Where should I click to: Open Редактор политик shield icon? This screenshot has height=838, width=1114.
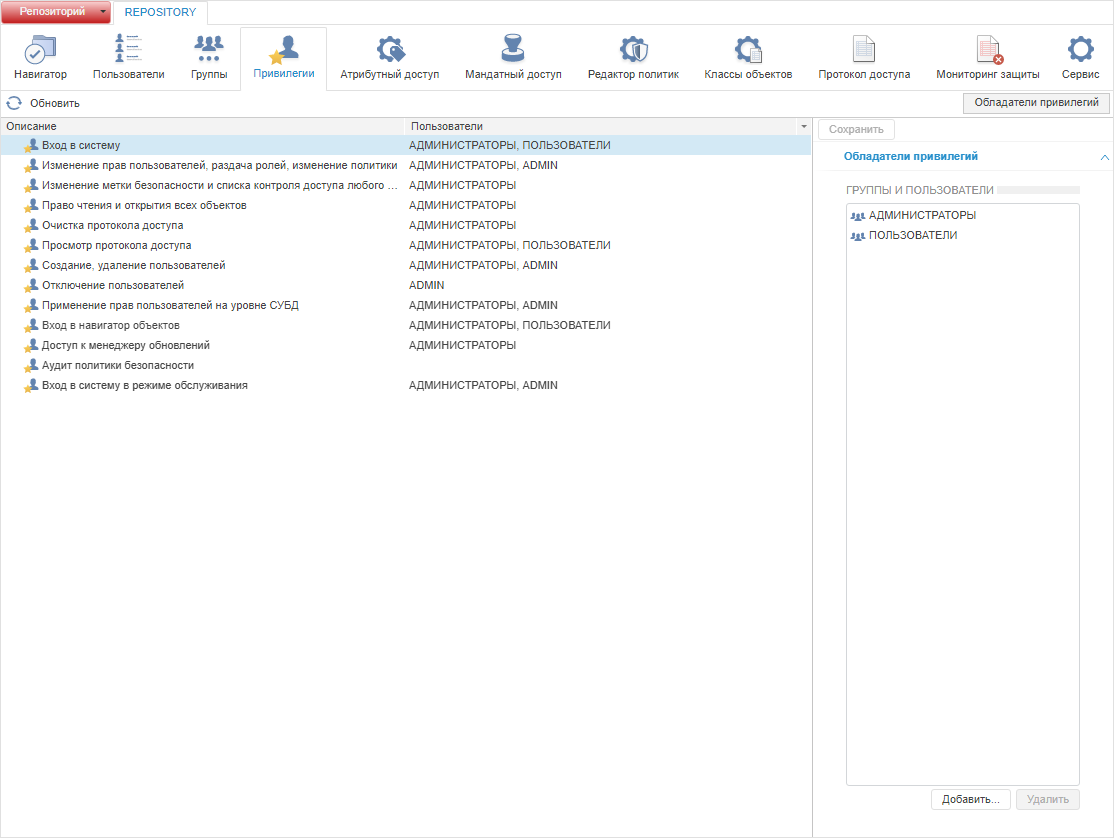coord(633,49)
